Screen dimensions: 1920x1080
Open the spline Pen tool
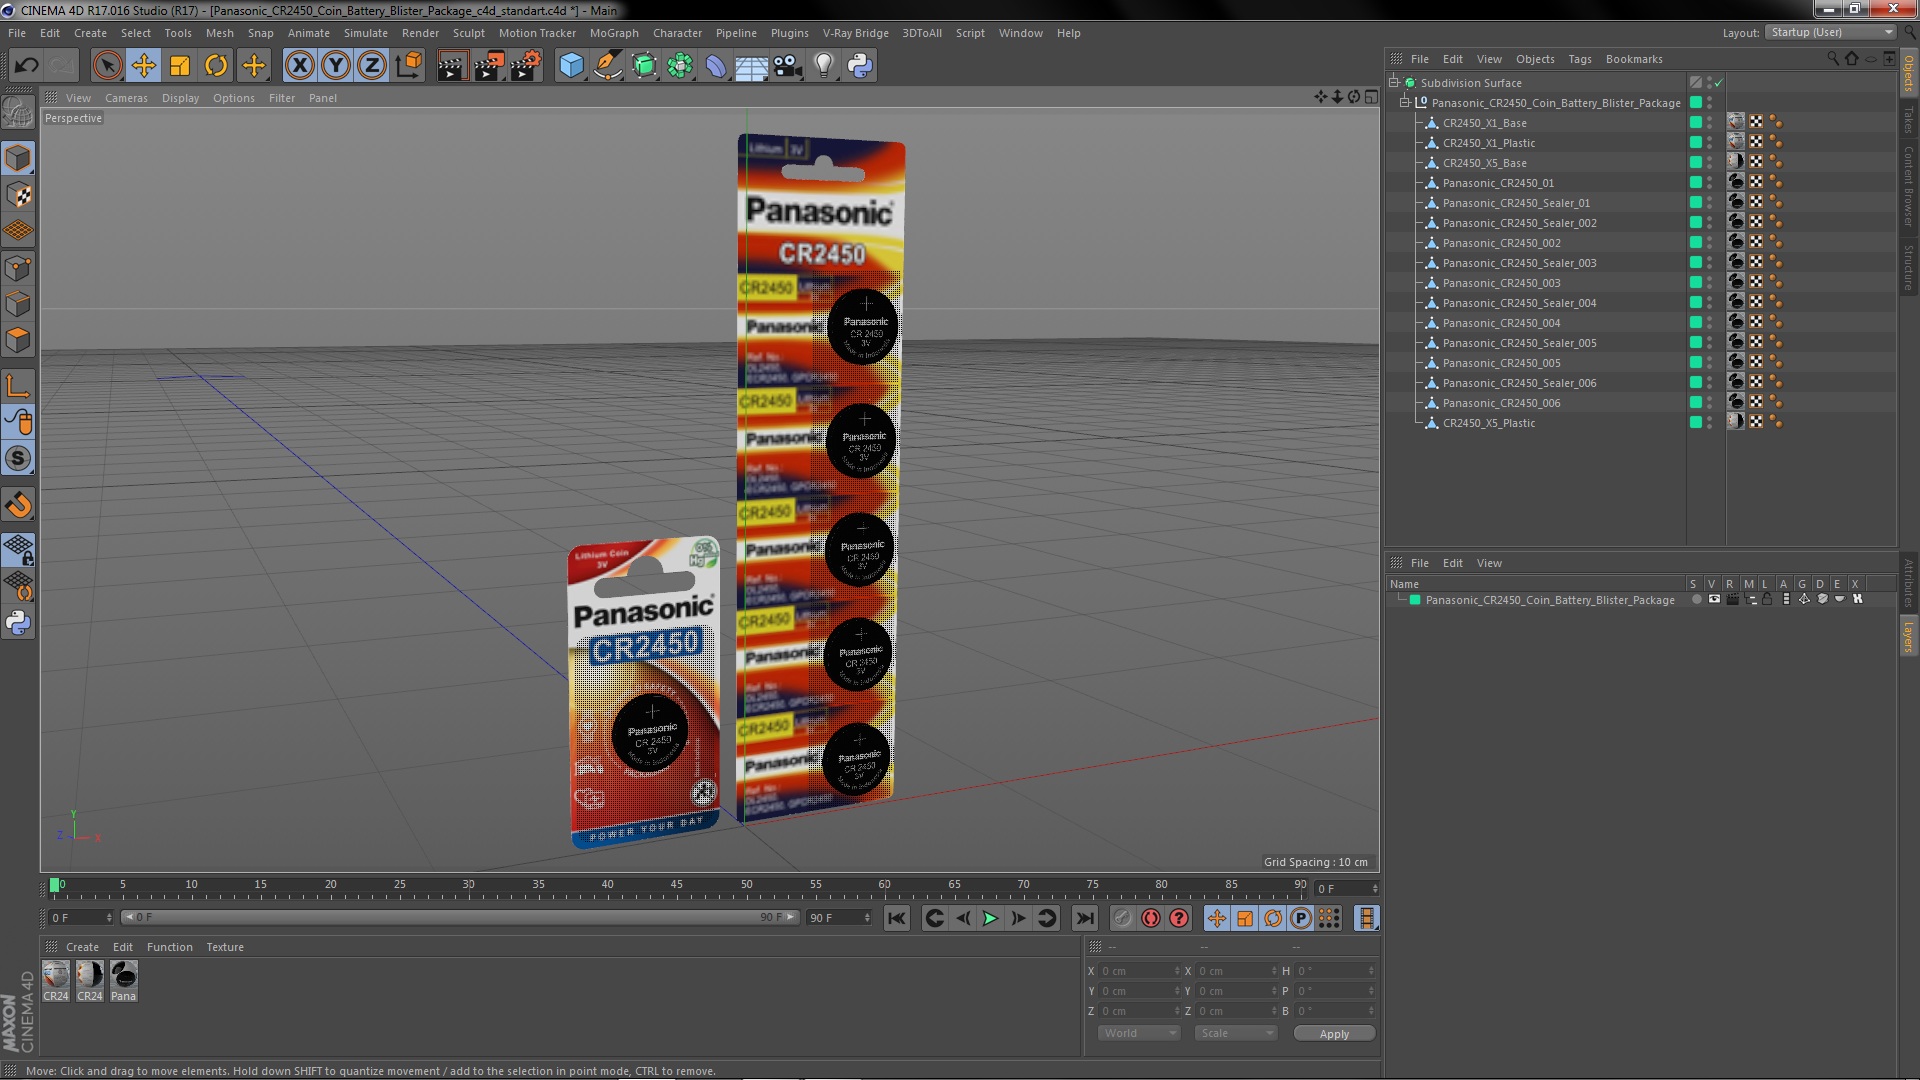(607, 66)
